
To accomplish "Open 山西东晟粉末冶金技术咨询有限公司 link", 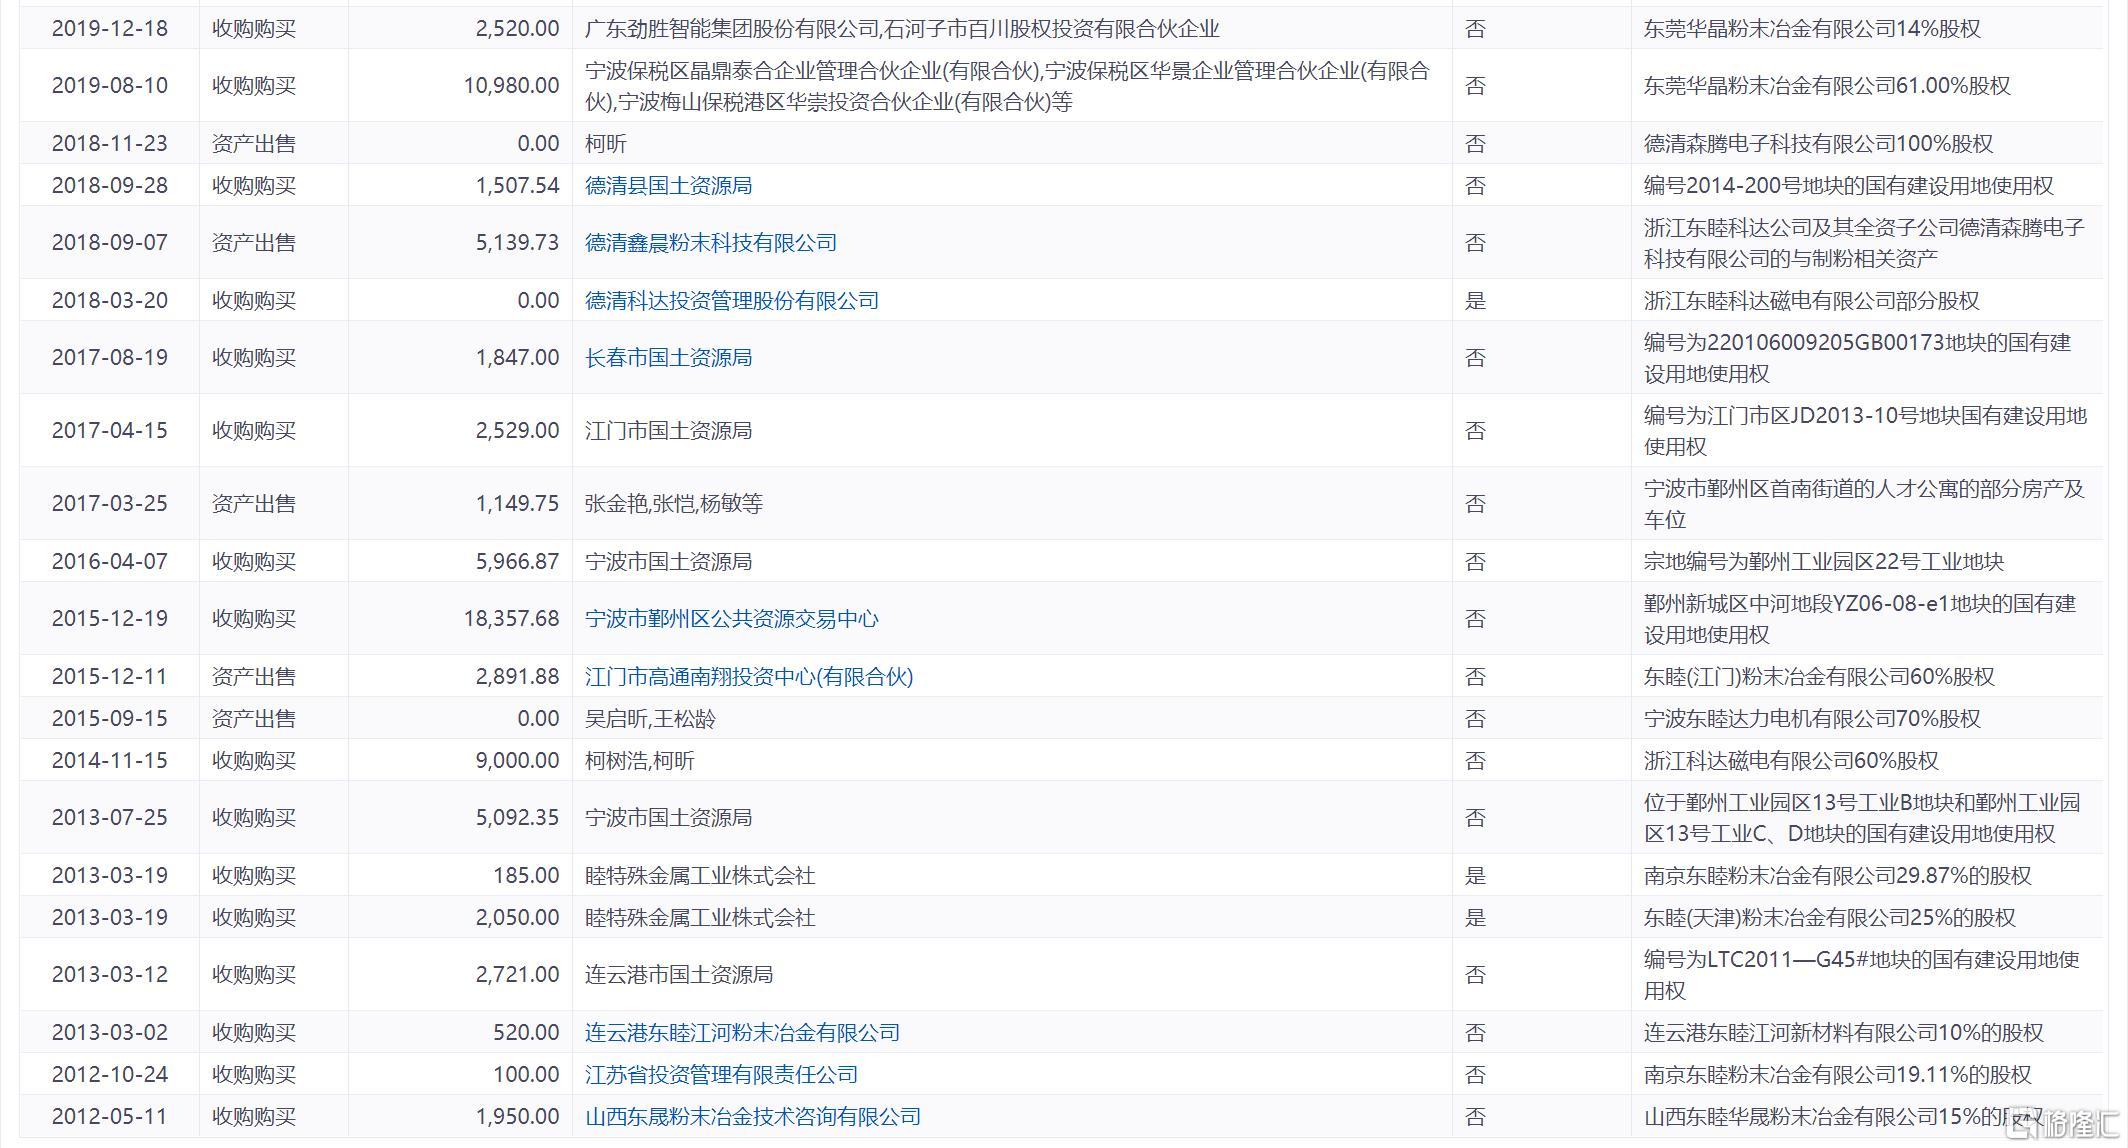I will (753, 1116).
